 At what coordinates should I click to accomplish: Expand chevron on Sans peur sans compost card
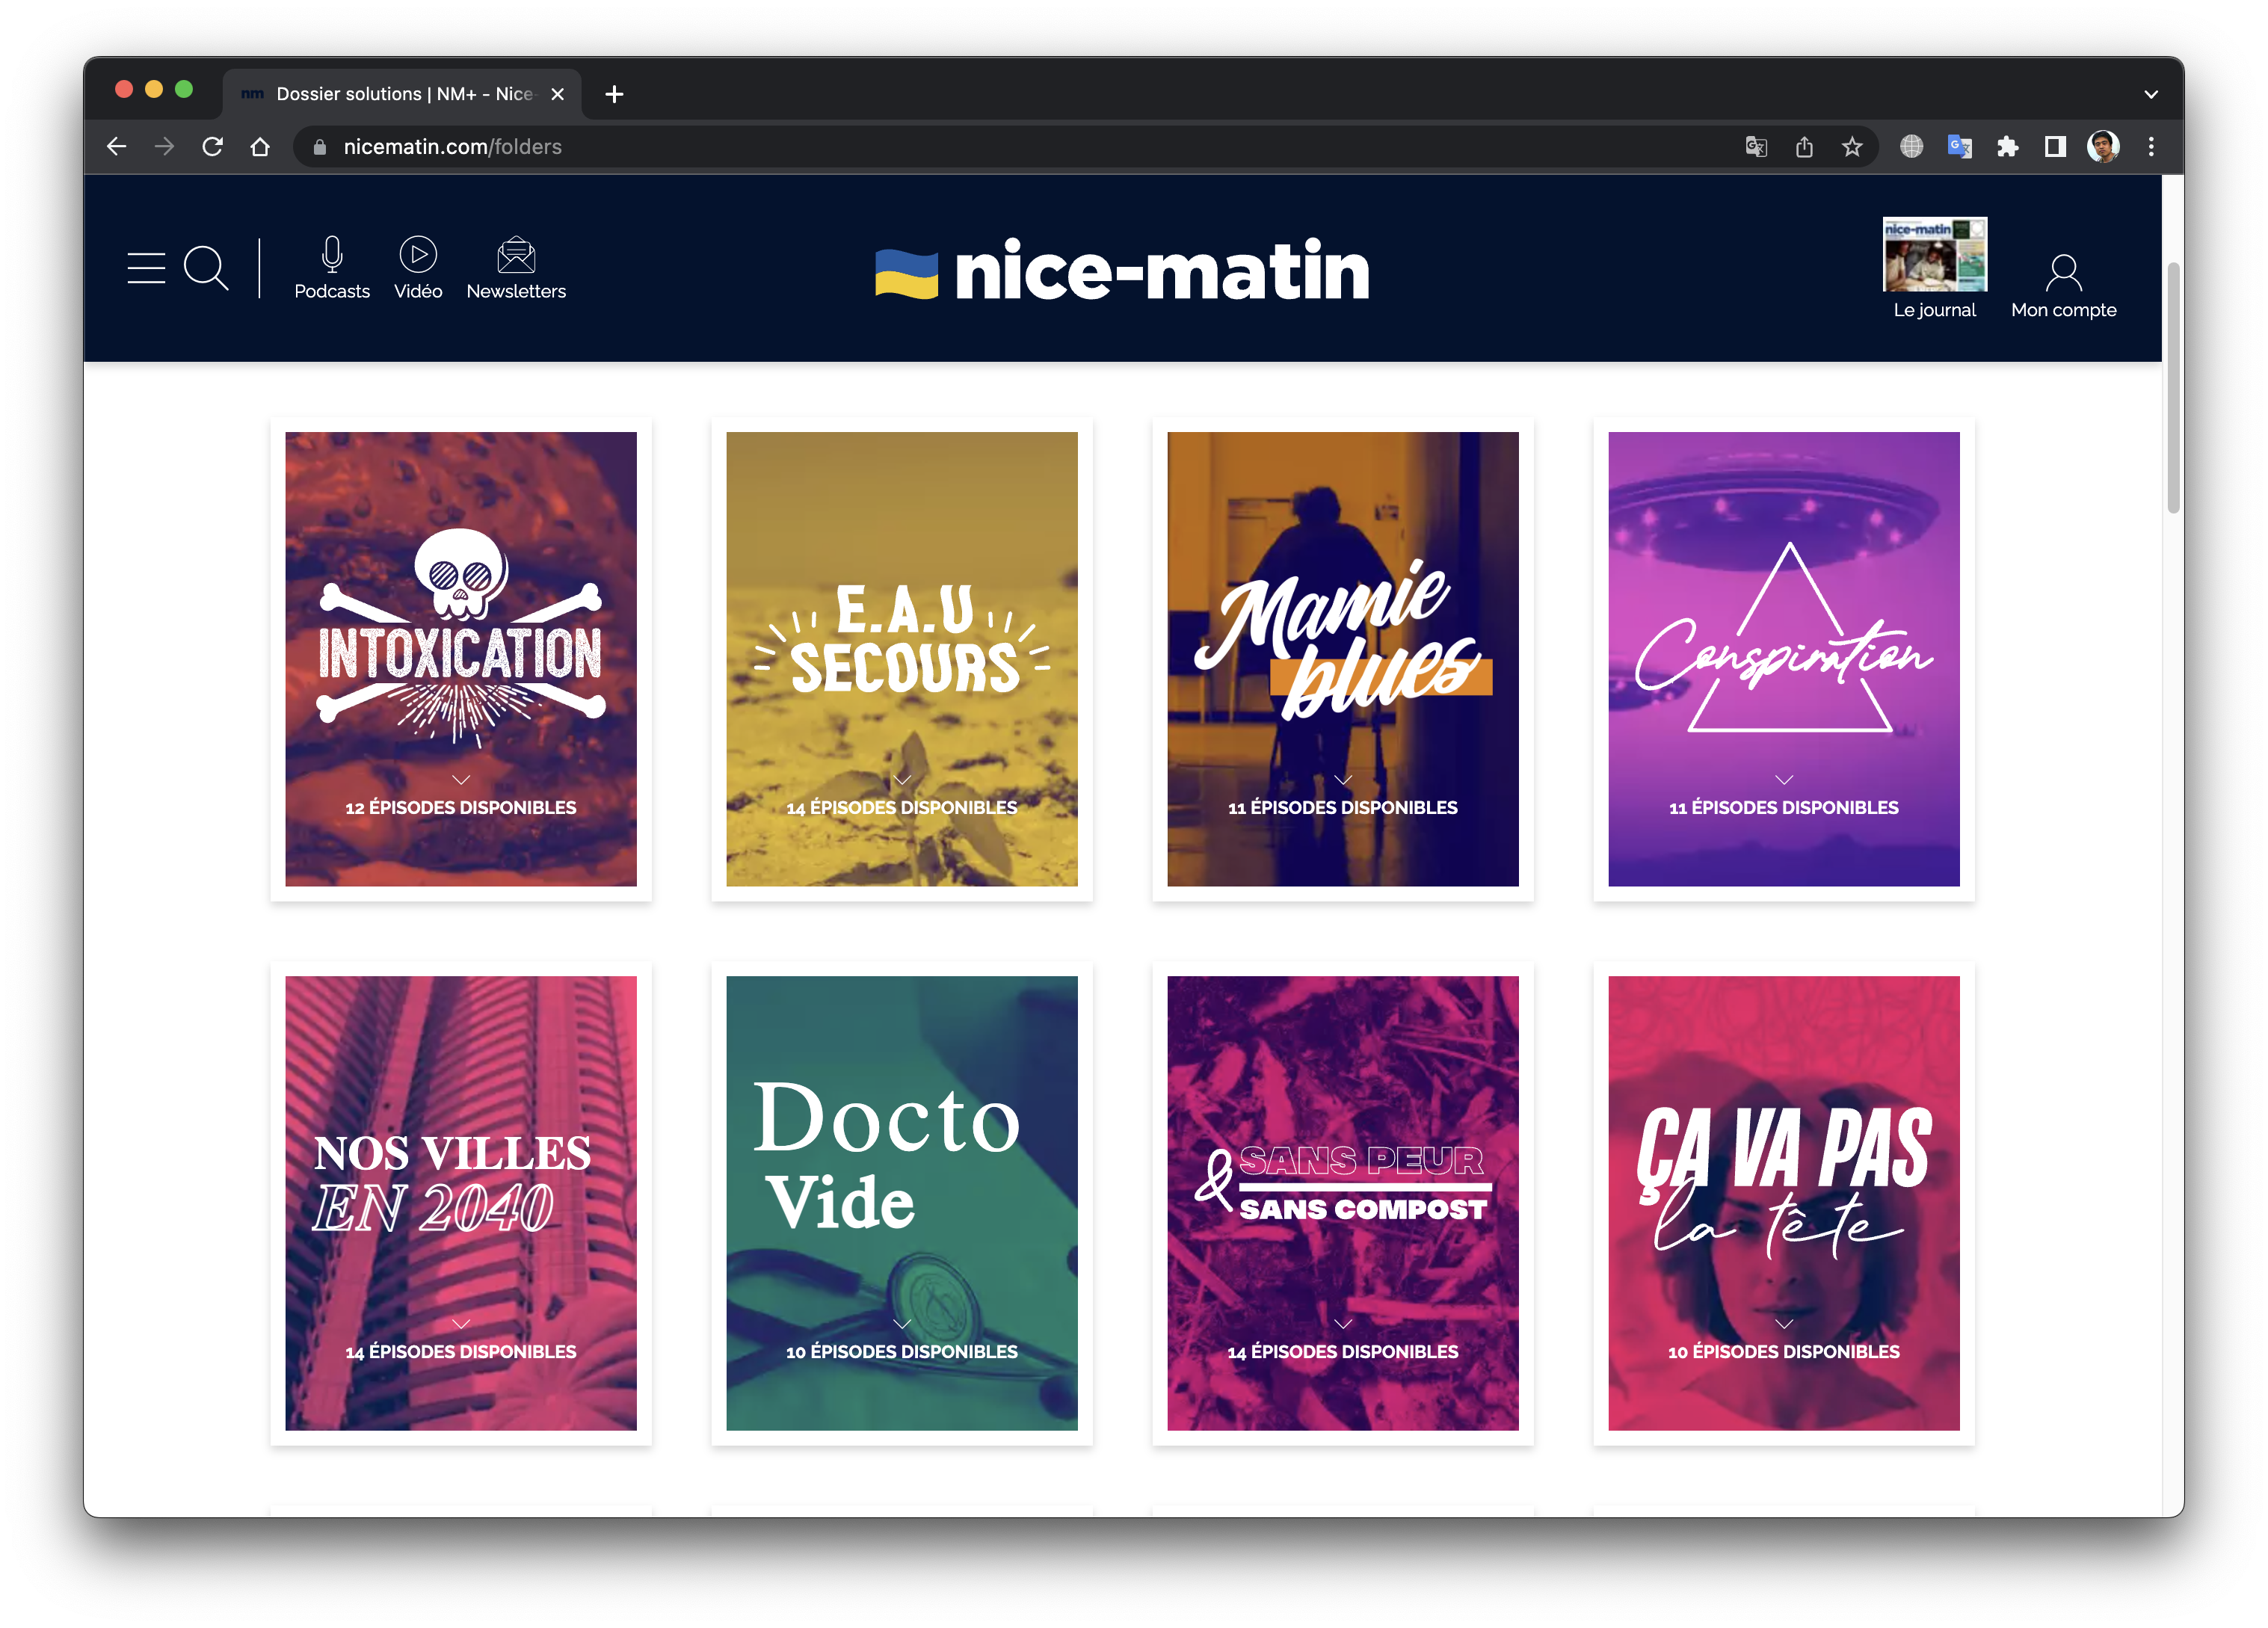1343,1323
